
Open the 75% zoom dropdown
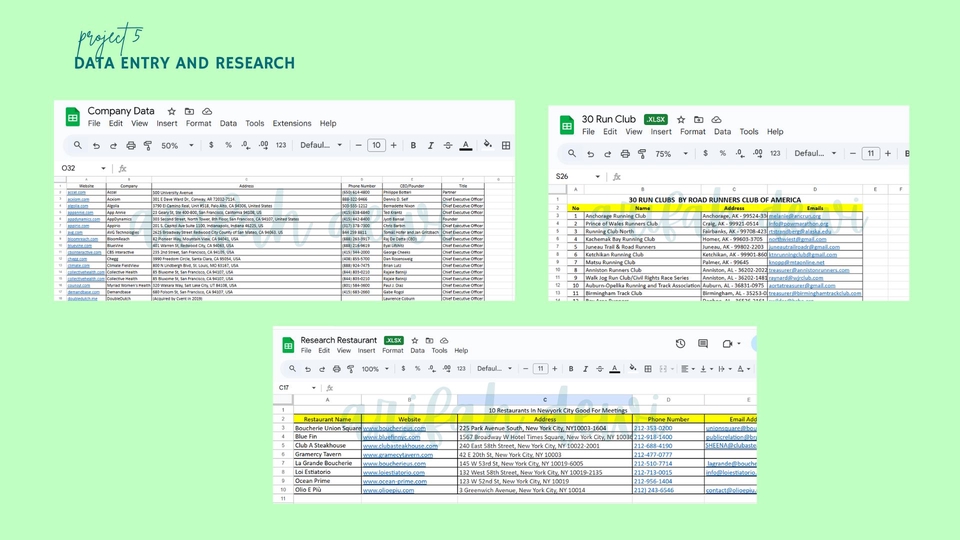tap(672, 154)
